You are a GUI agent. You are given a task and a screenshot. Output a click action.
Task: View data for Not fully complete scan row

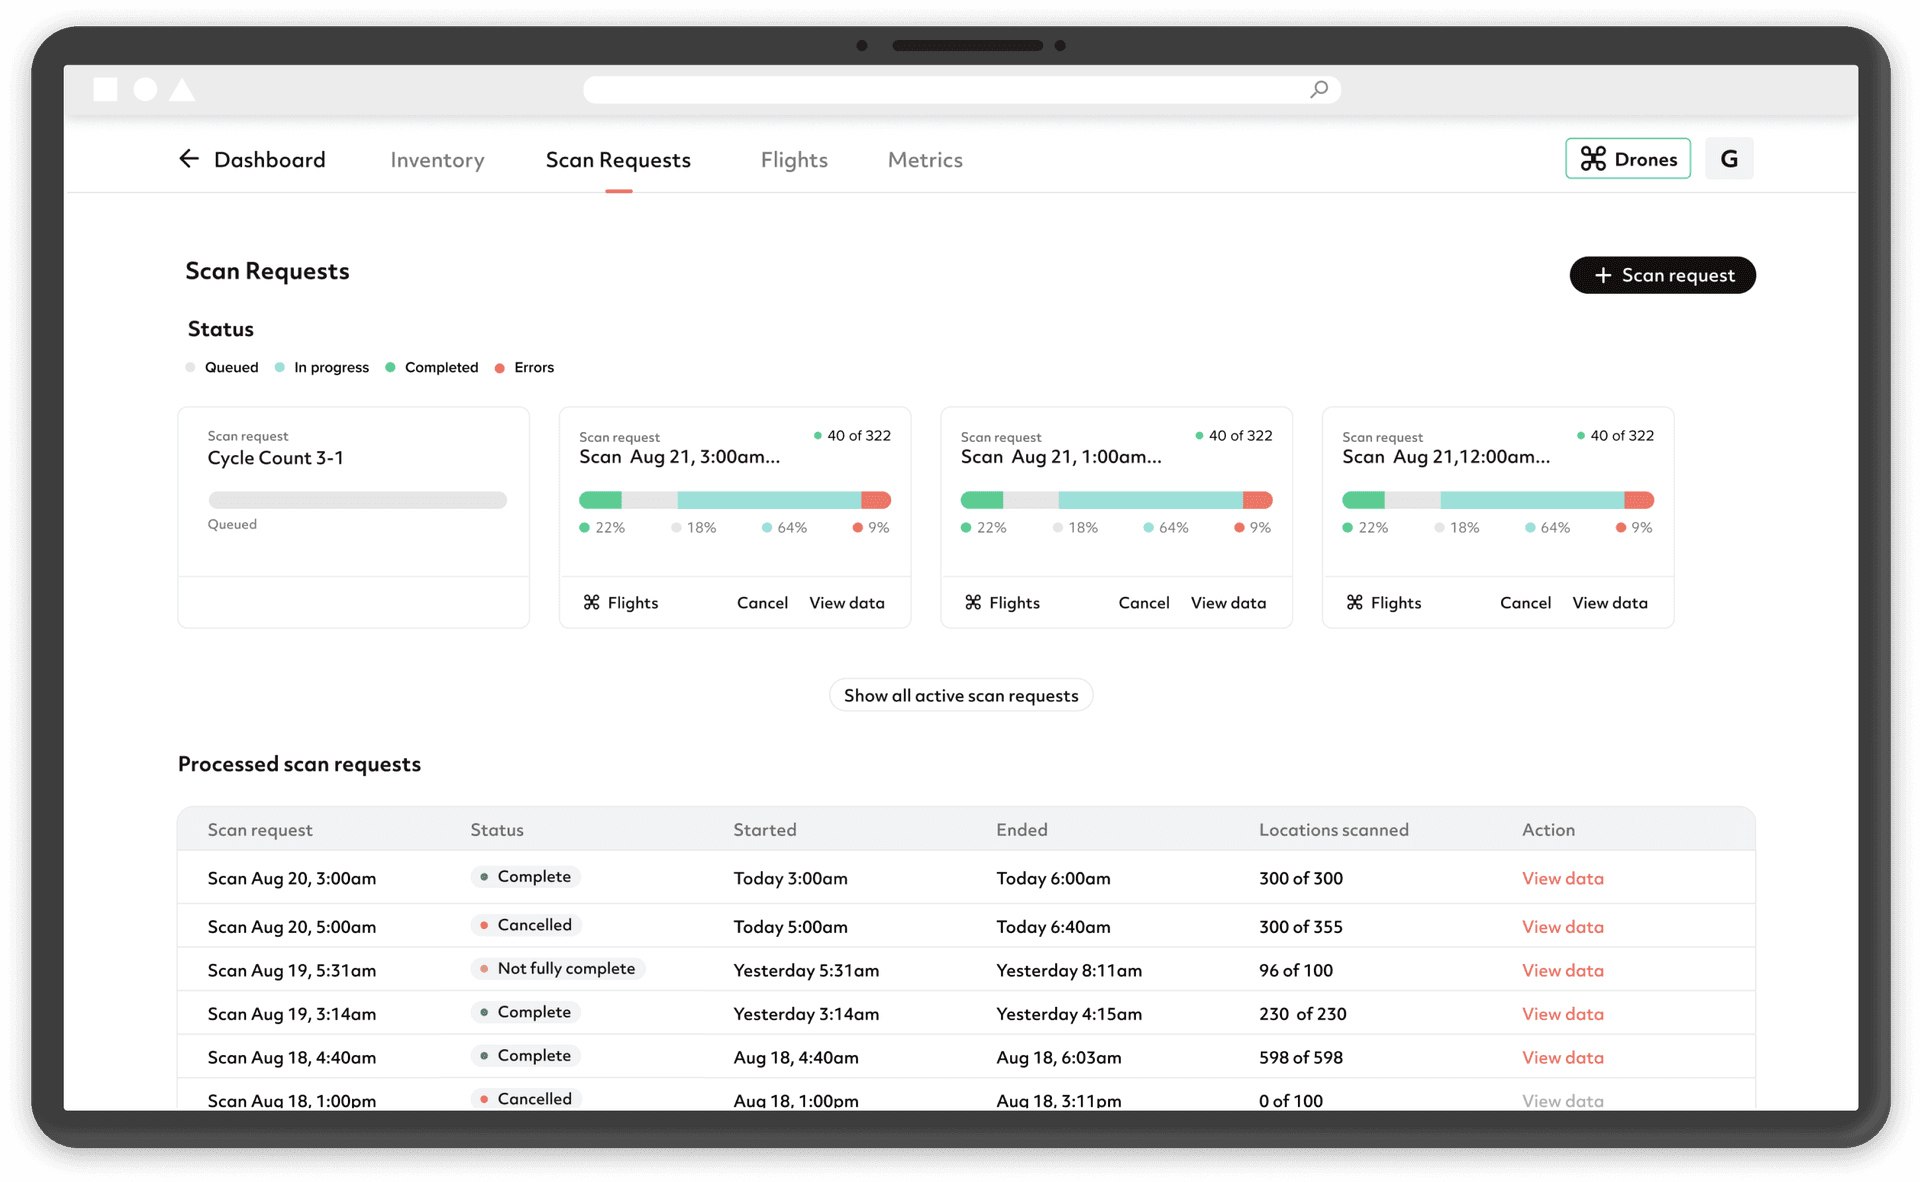tap(1562, 970)
